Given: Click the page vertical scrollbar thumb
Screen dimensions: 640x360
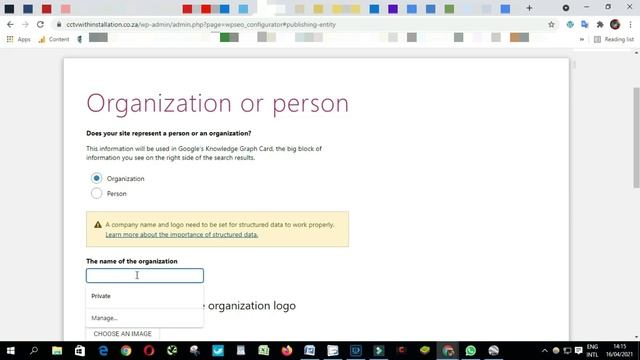Looking at the screenshot, I should coord(636,138).
